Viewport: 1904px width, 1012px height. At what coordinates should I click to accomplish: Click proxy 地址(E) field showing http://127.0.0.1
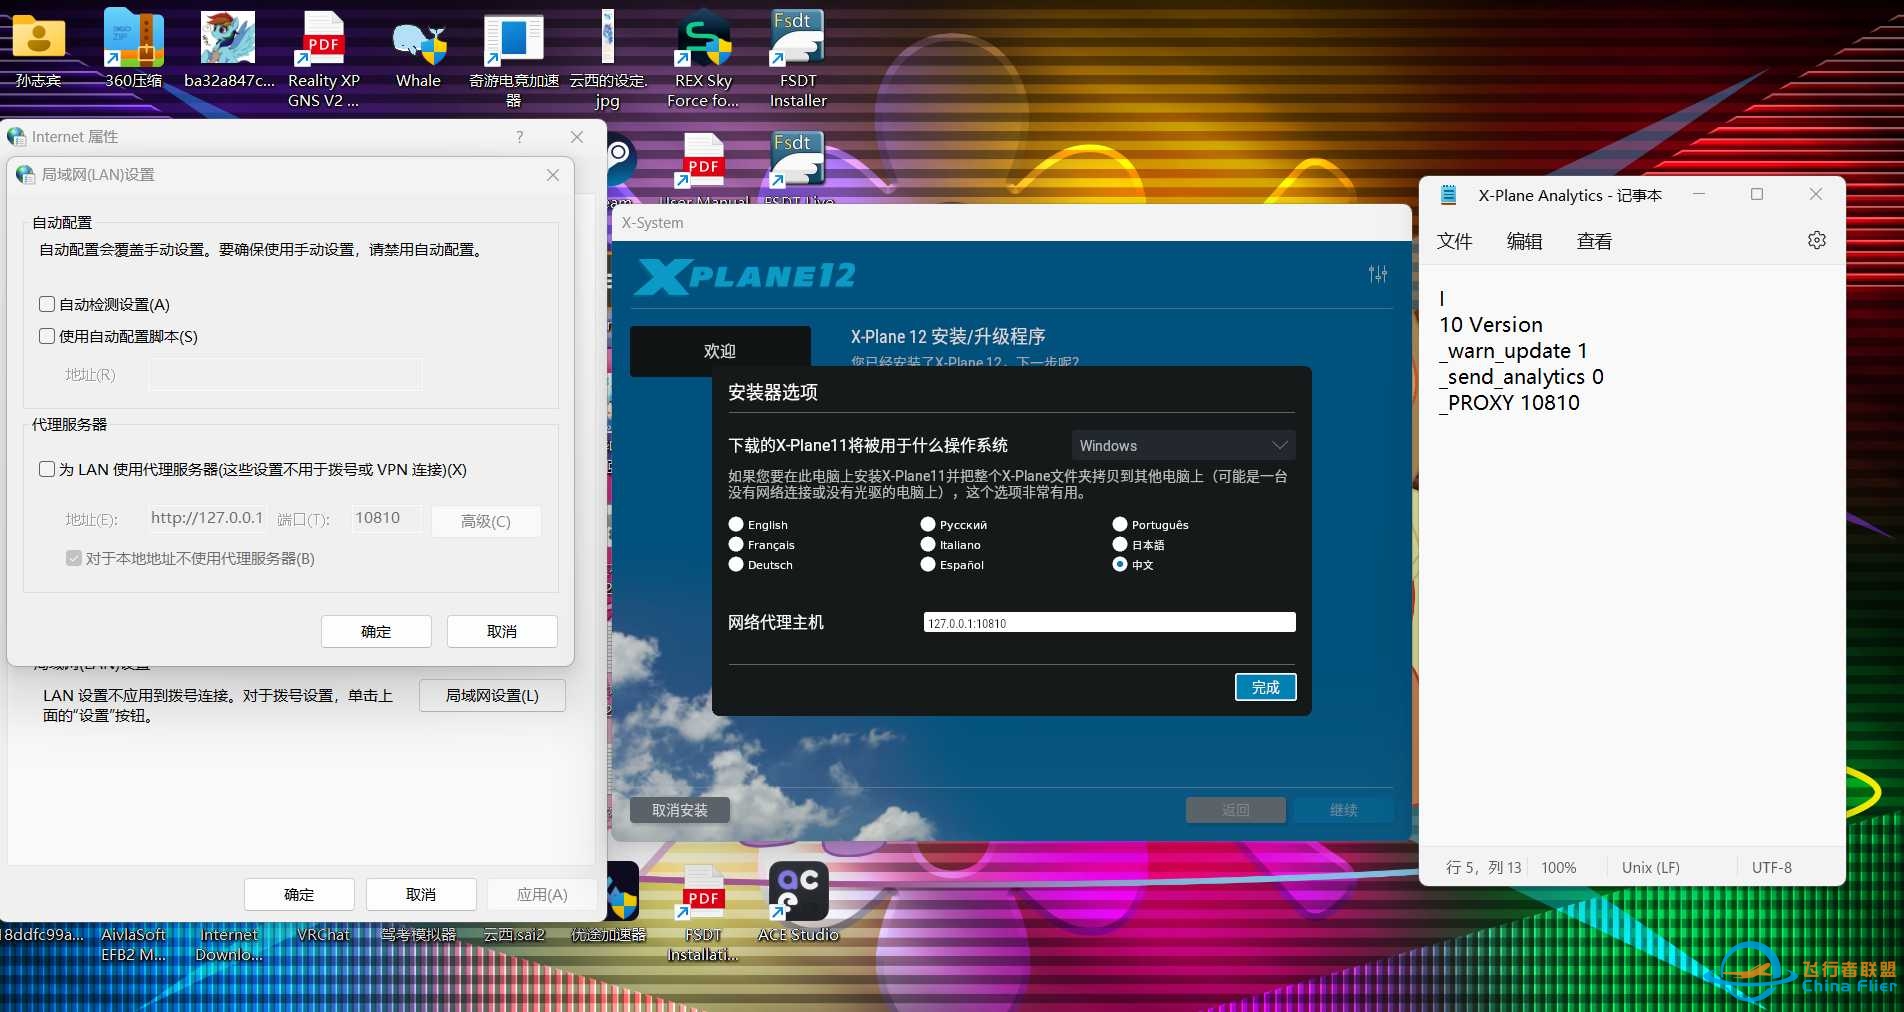208,518
